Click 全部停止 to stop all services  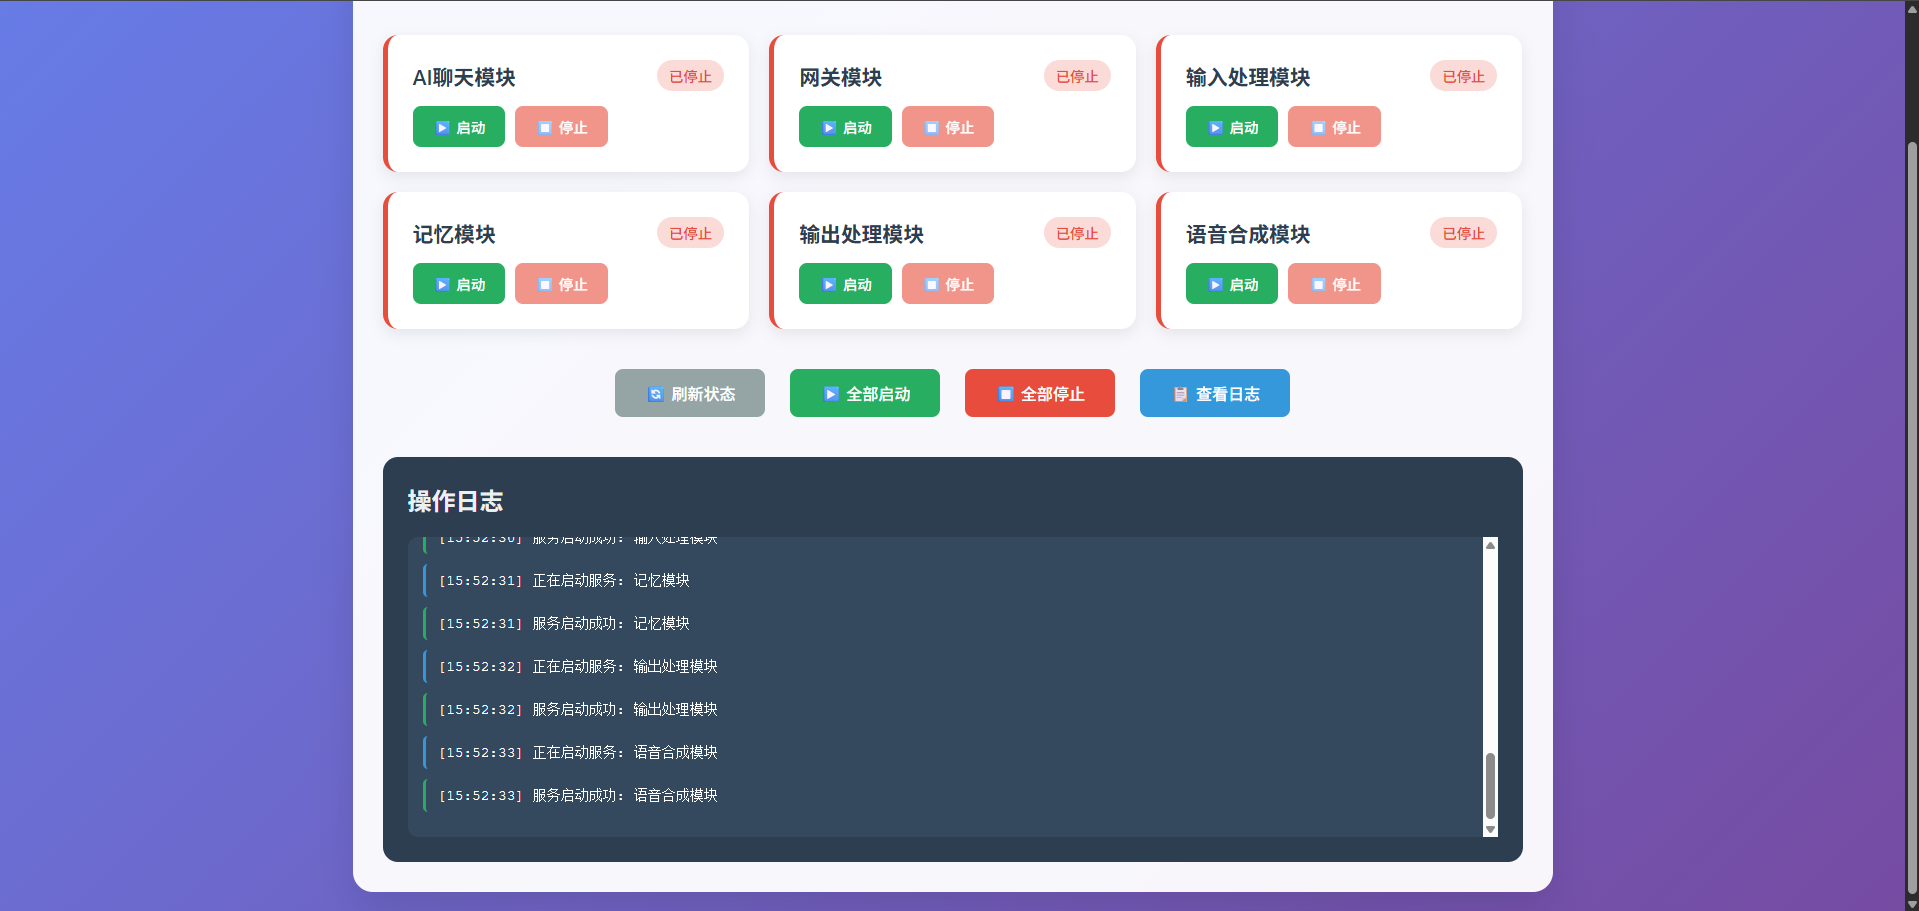coord(1040,393)
